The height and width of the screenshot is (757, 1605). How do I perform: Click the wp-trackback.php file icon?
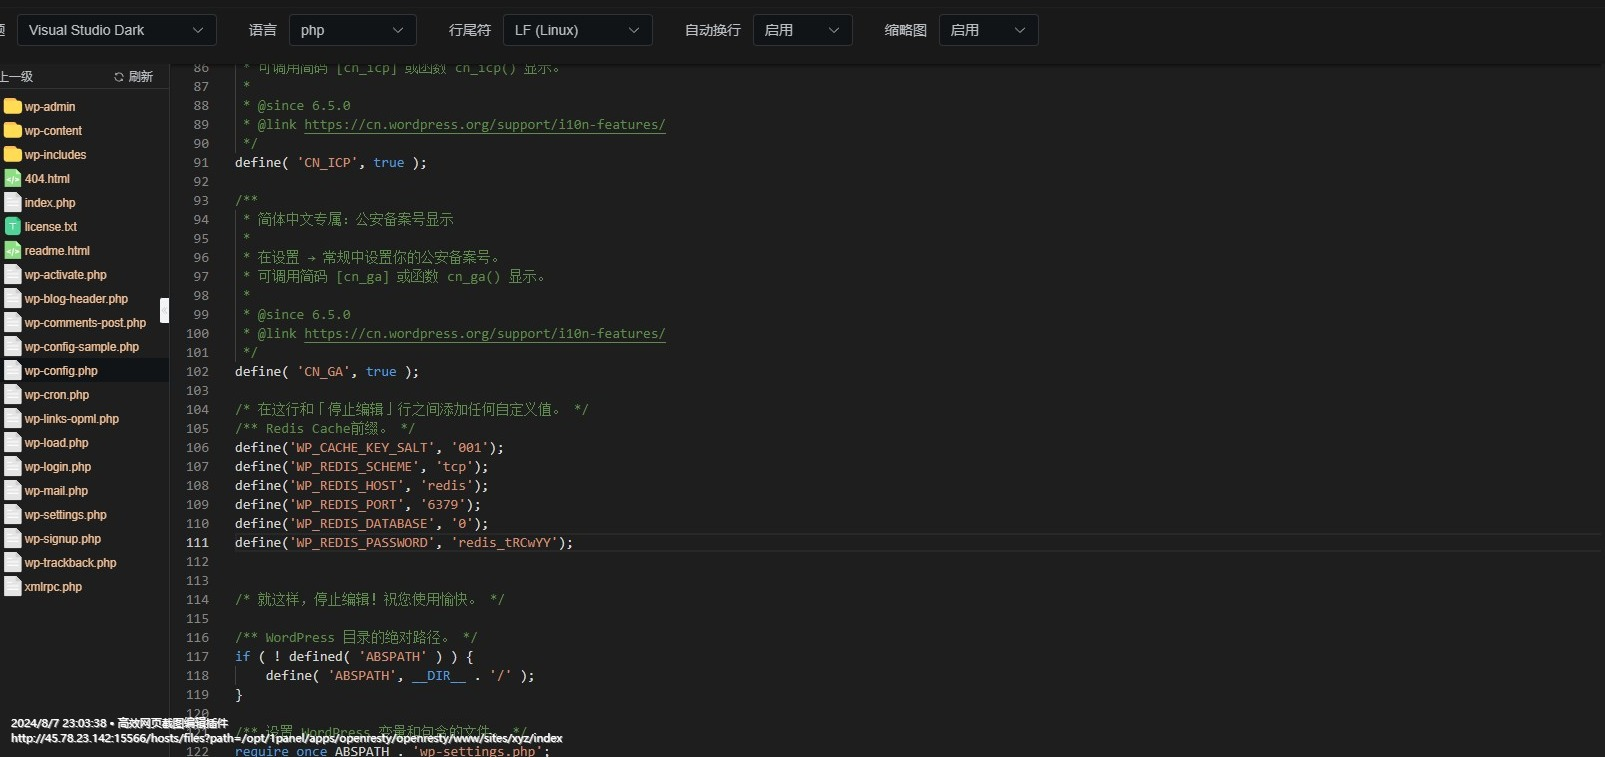(13, 562)
